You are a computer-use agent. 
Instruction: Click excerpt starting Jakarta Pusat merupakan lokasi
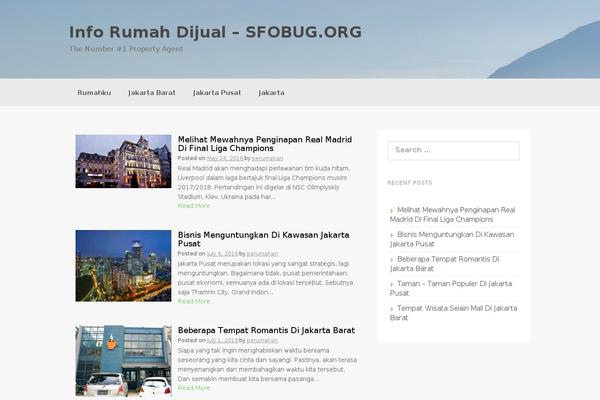pos(265,278)
